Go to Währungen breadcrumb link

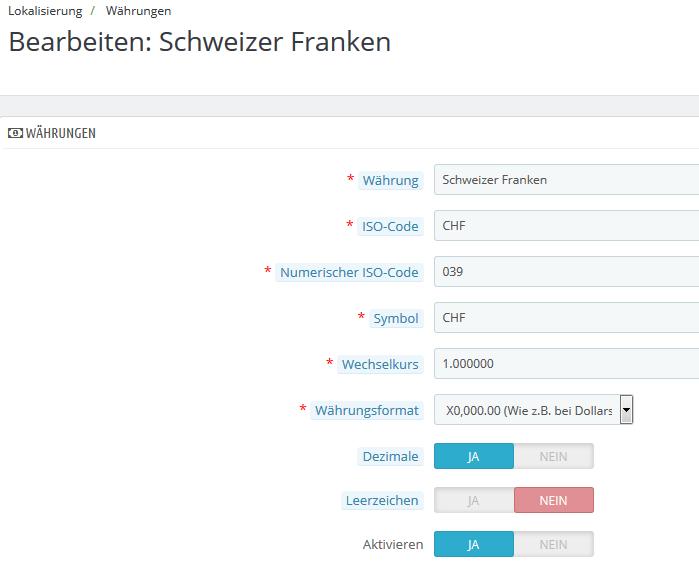tap(138, 11)
